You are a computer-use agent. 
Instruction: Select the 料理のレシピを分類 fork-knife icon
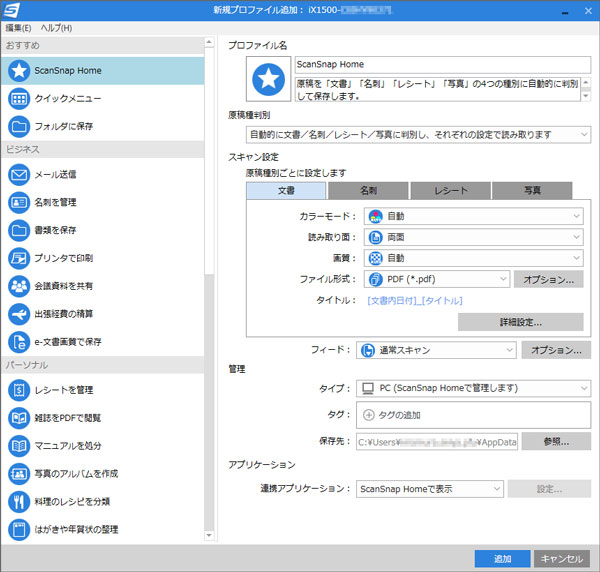[x=19, y=502]
